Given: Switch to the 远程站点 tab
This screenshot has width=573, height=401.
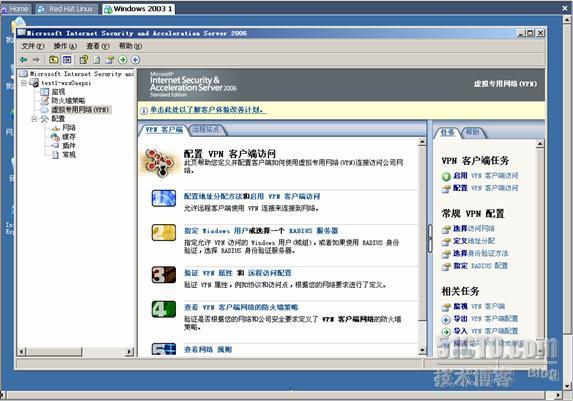Looking at the screenshot, I should (206, 130).
